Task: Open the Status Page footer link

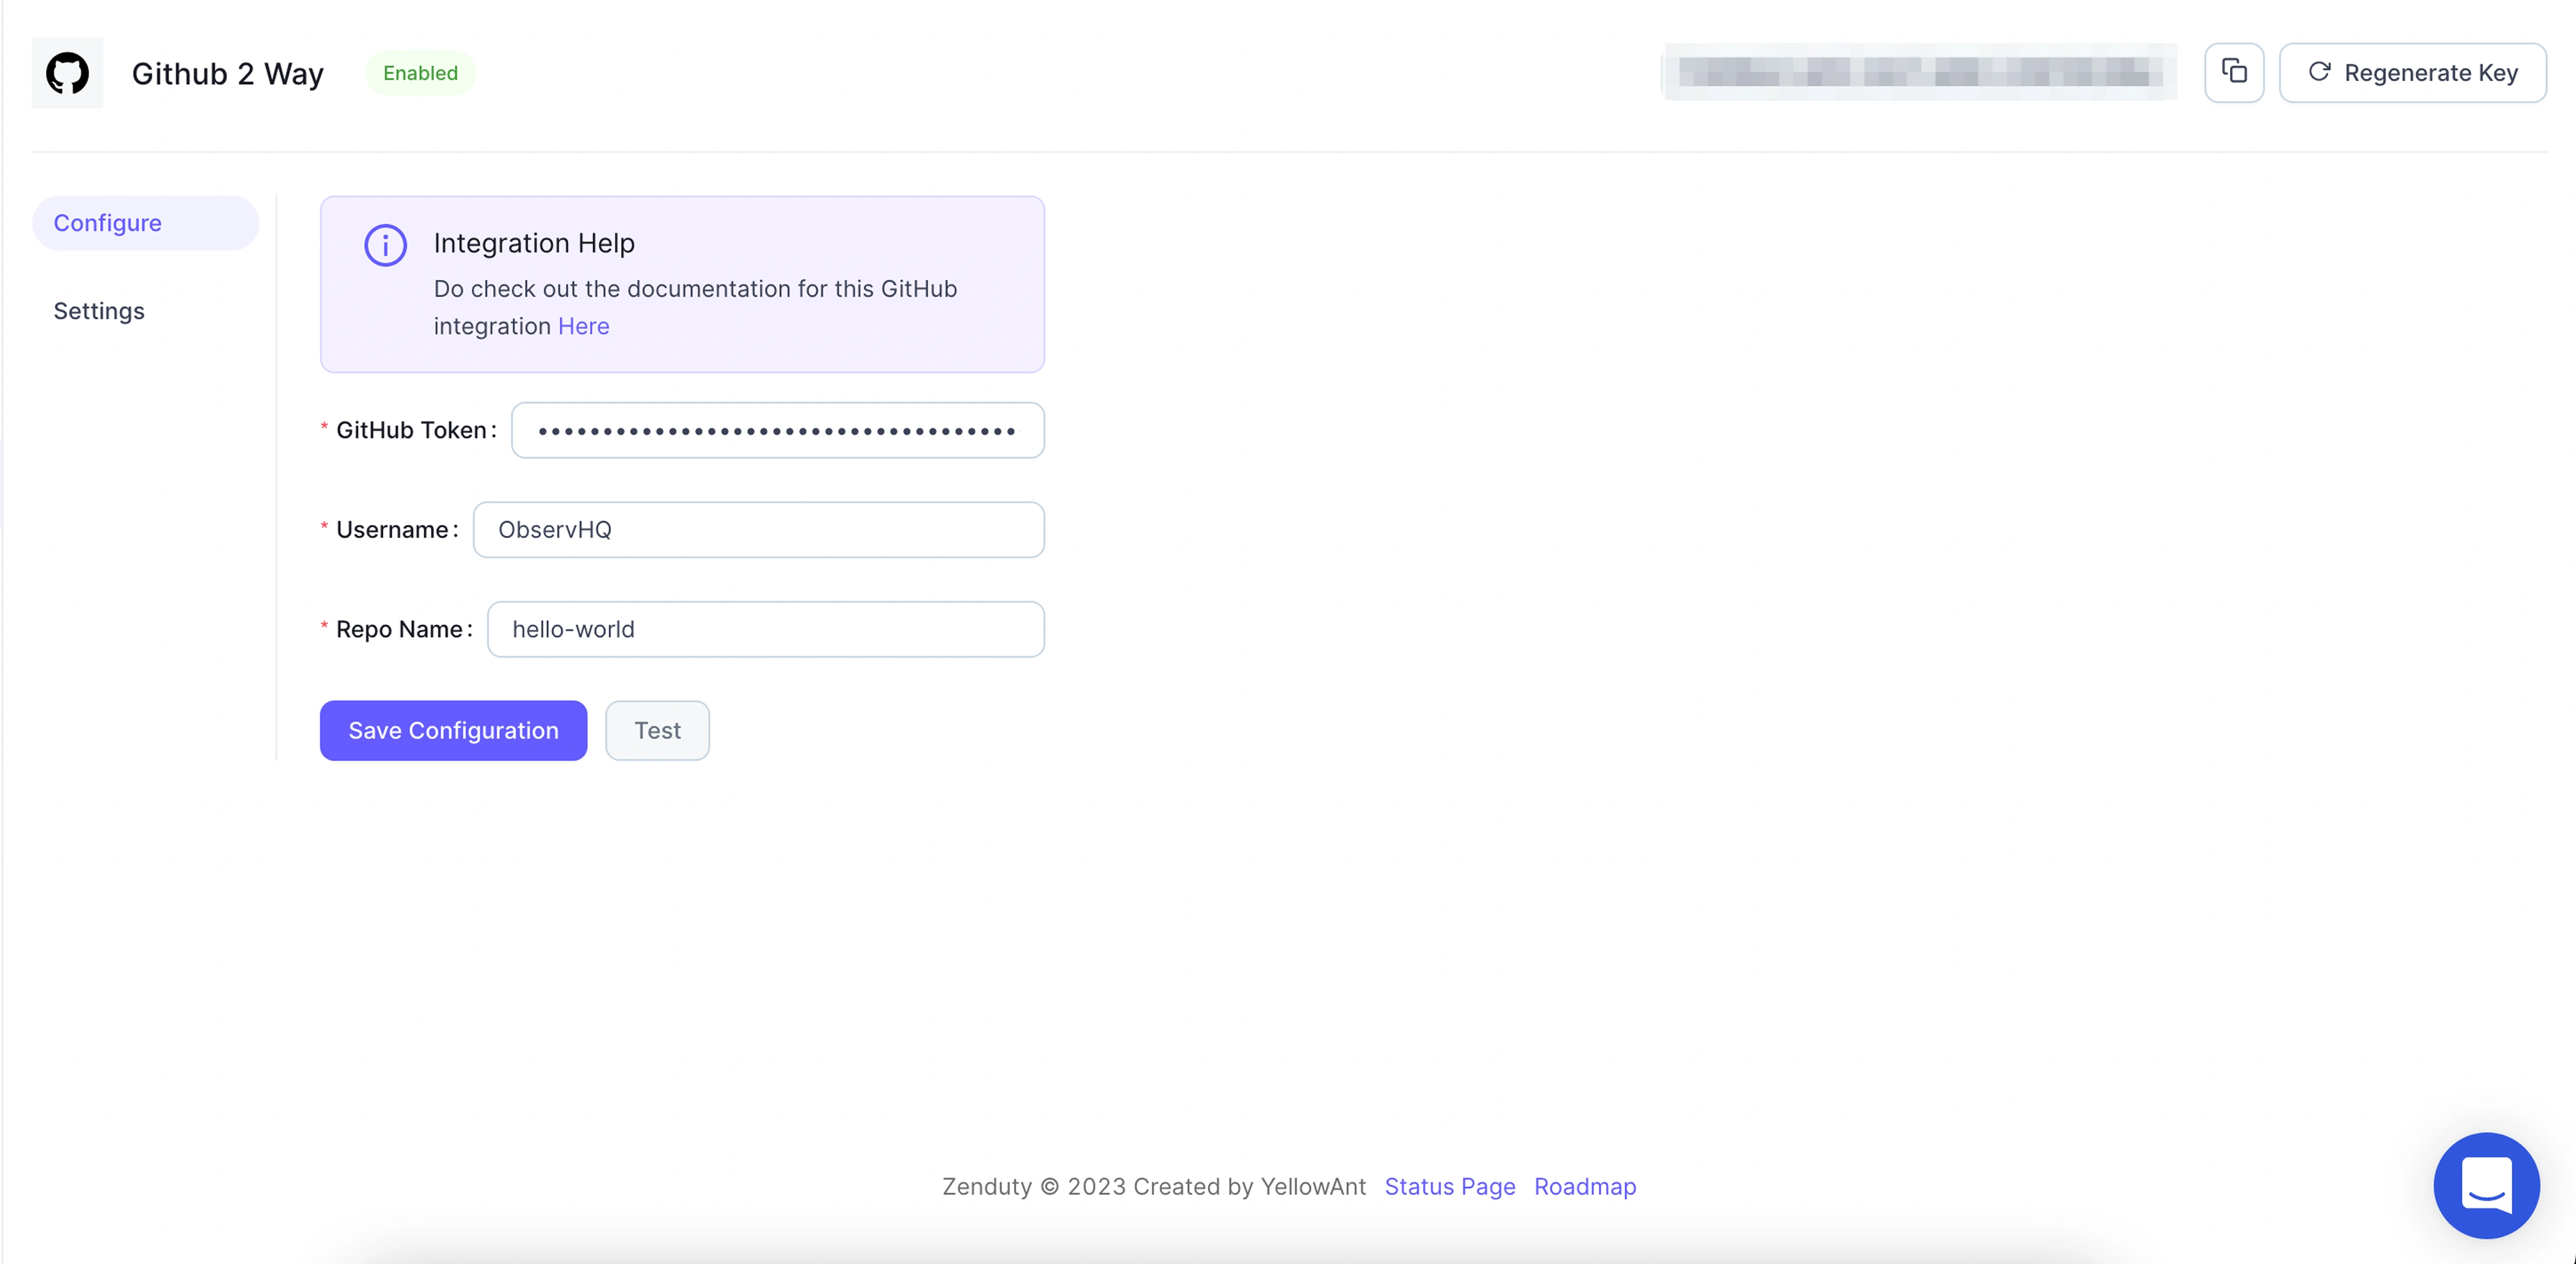Action: coord(1449,1186)
